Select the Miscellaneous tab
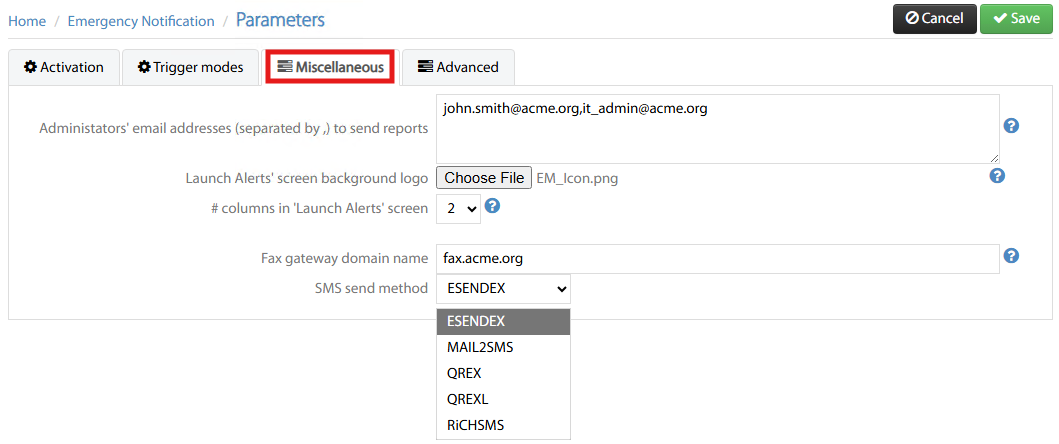The width and height of the screenshot is (1059, 444). 330,67
